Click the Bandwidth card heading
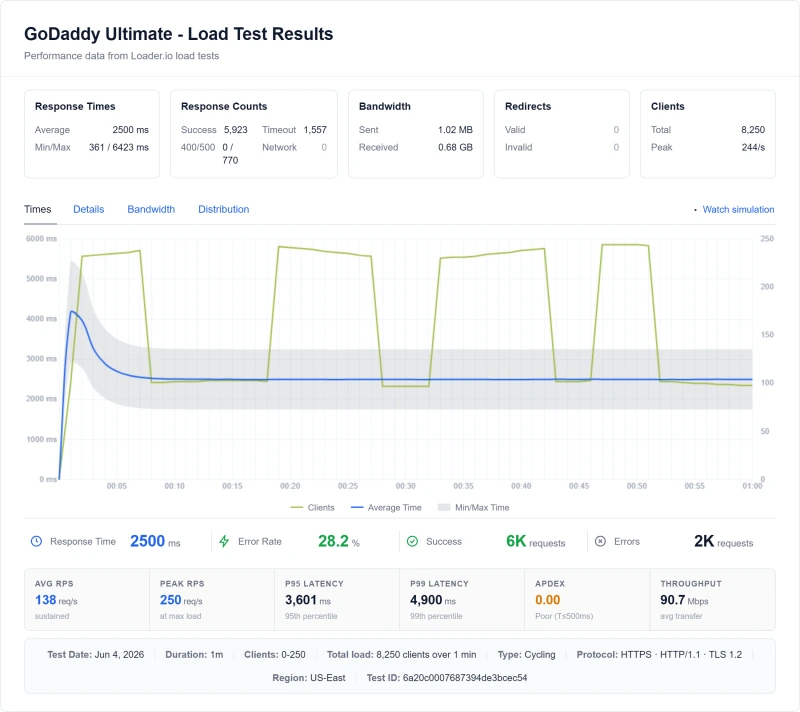This screenshot has width=800, height=712. (x=385, y=106)
